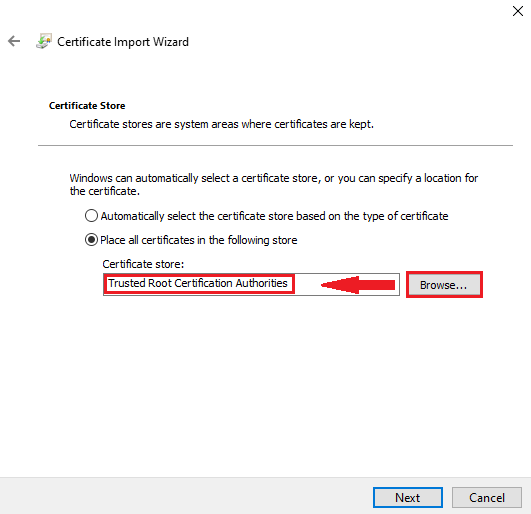Select the Place all certificates radio circle
The image size is (531, 514).
91,240
